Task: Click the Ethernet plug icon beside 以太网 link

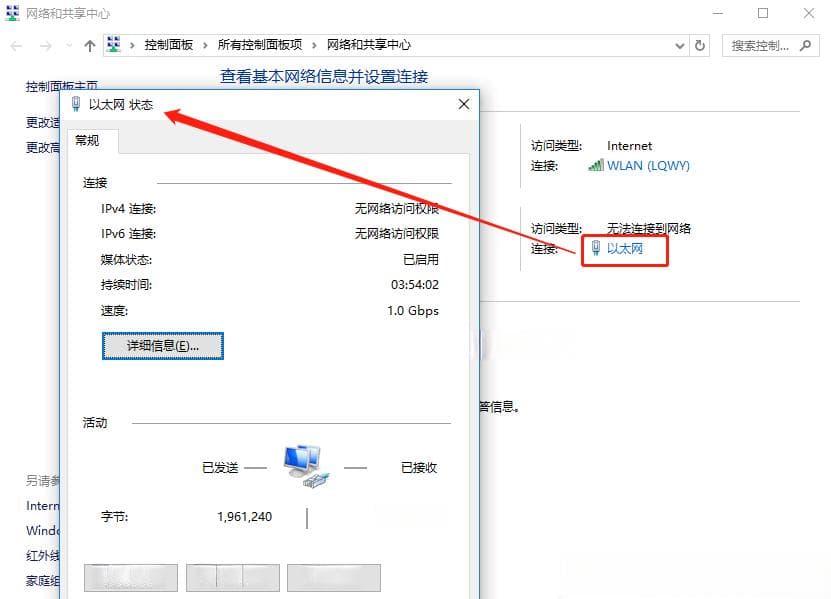Action: [x=596, y=248]
